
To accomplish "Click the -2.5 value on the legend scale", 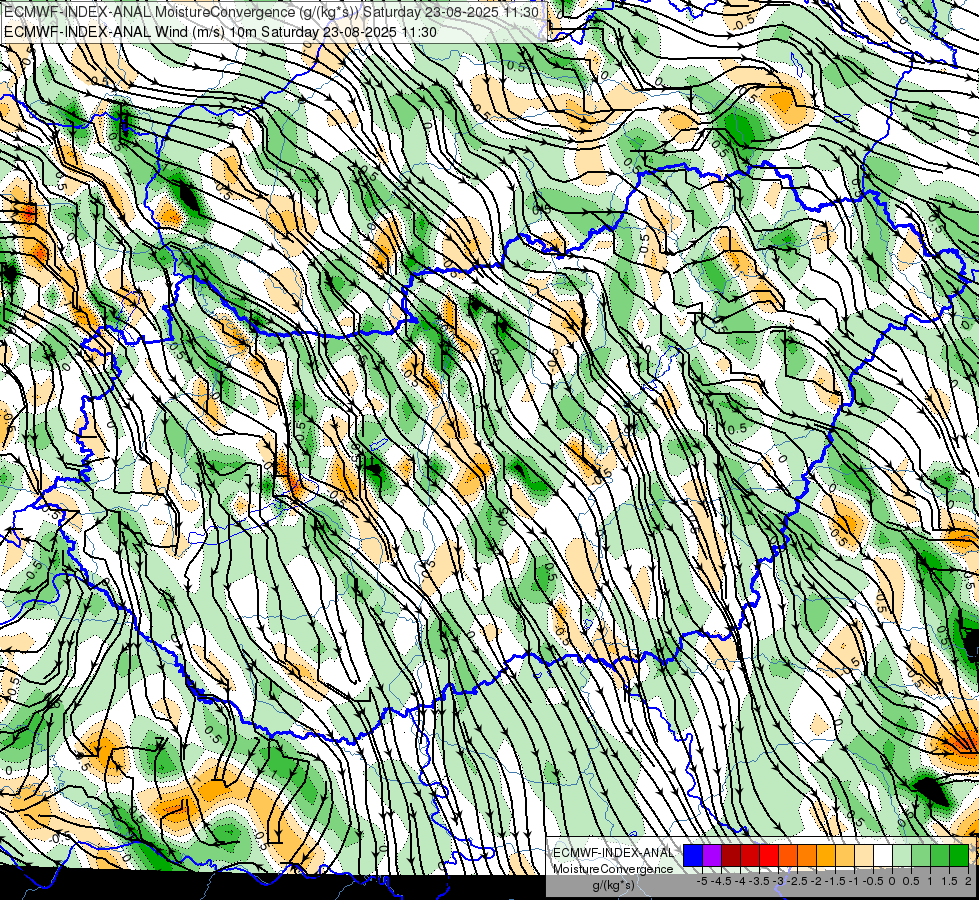I will click(x=797, y=881).
